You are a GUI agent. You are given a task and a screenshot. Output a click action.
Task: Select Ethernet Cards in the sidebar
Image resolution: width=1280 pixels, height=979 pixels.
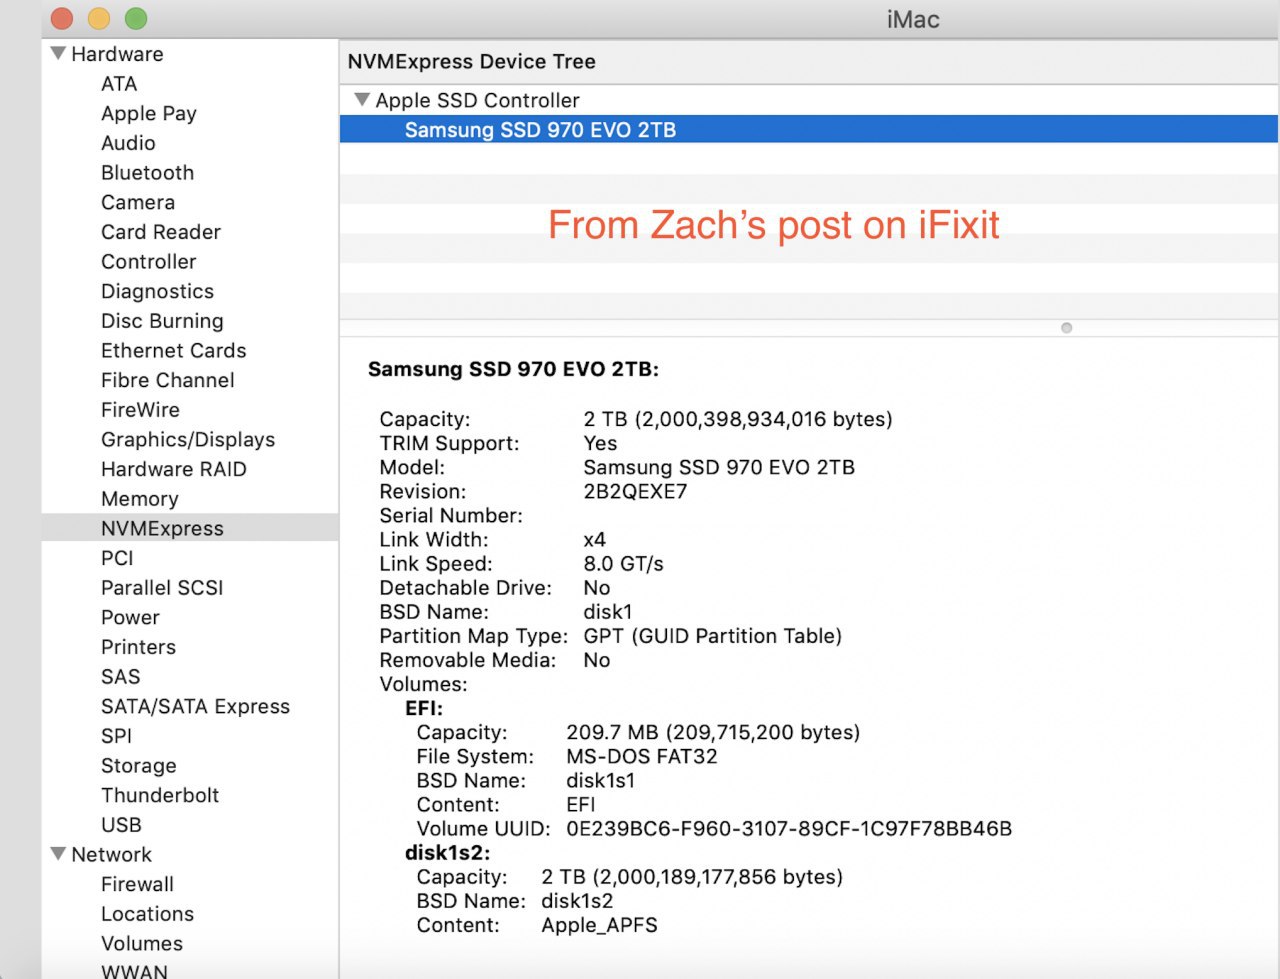173,350
